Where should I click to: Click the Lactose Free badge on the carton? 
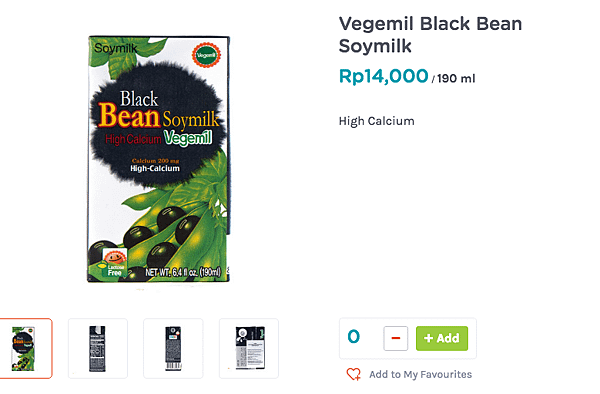point(112,263)
